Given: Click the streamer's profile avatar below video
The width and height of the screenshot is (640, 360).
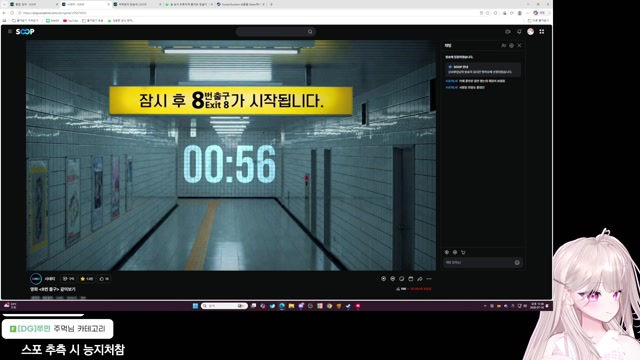Looking at the screenshot, I should pyautogui.click(x=36, y=279).
